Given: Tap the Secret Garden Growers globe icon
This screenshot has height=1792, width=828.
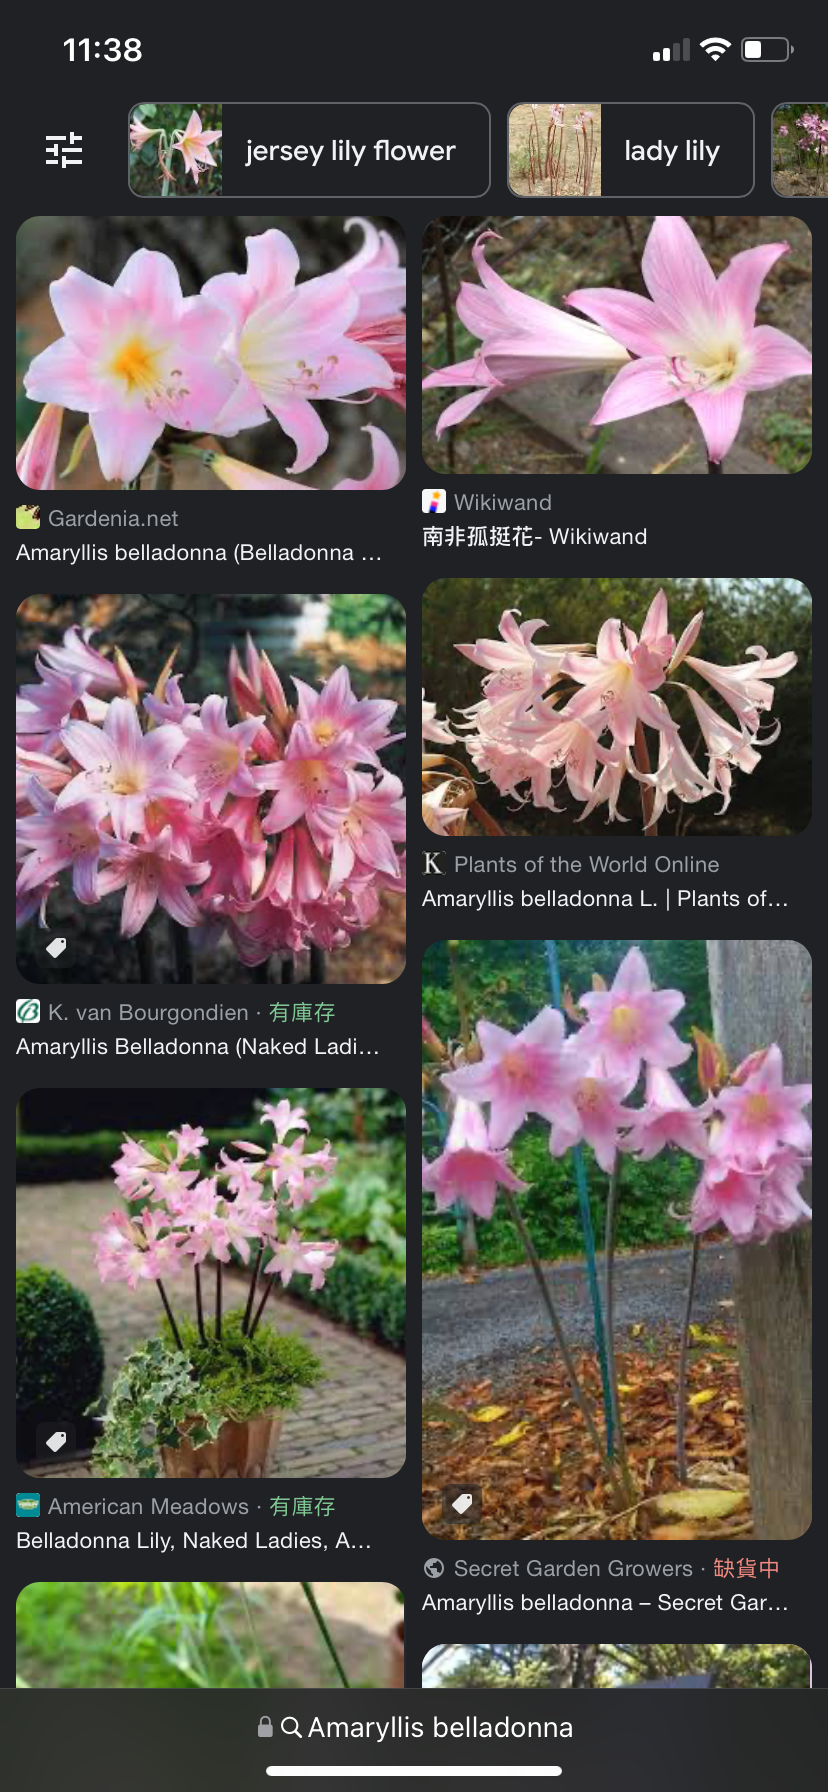Looking at the screenshot, I should [434, 1567].
